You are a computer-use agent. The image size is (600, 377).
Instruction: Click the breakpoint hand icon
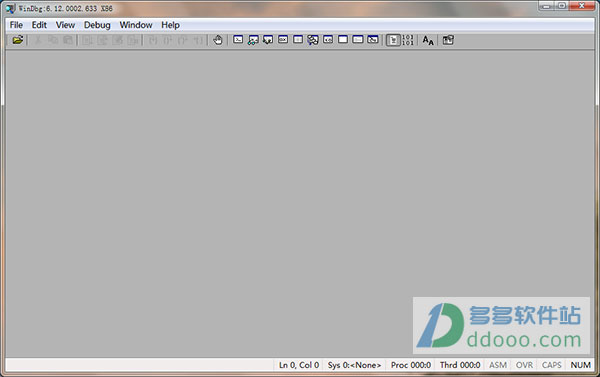click(x=218, y=40)
